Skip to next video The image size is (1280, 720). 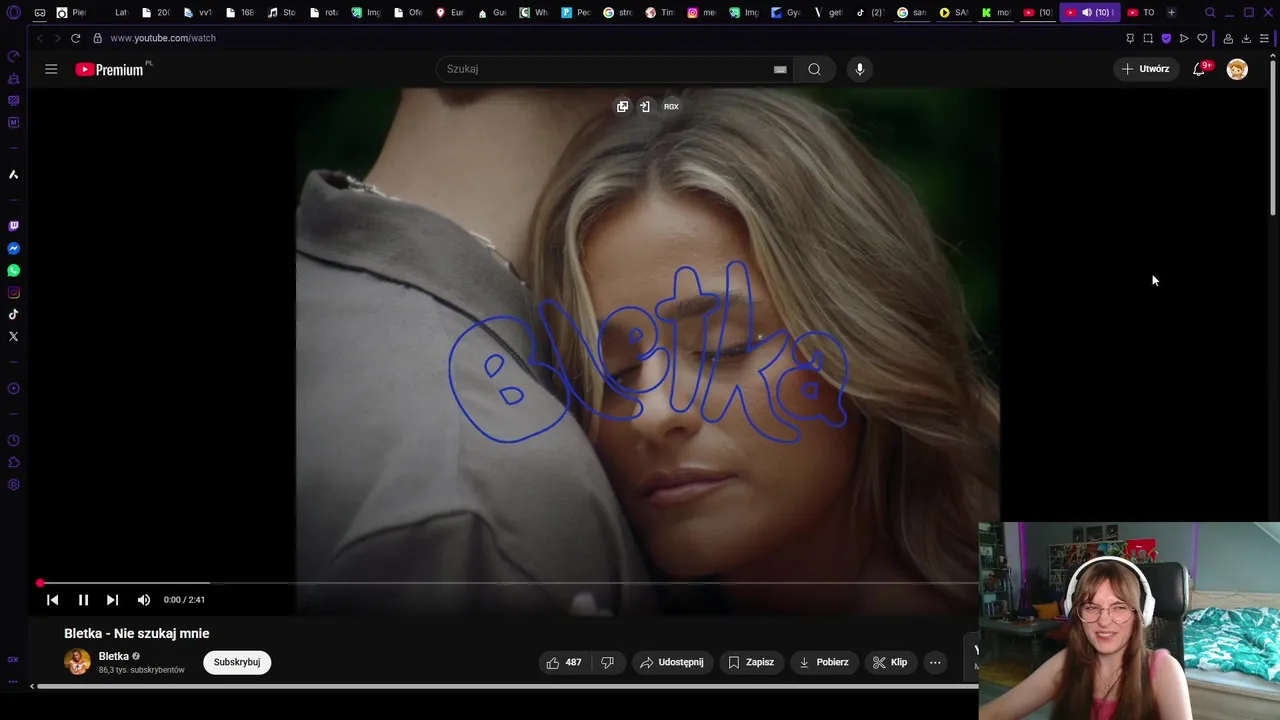point(112,600)
